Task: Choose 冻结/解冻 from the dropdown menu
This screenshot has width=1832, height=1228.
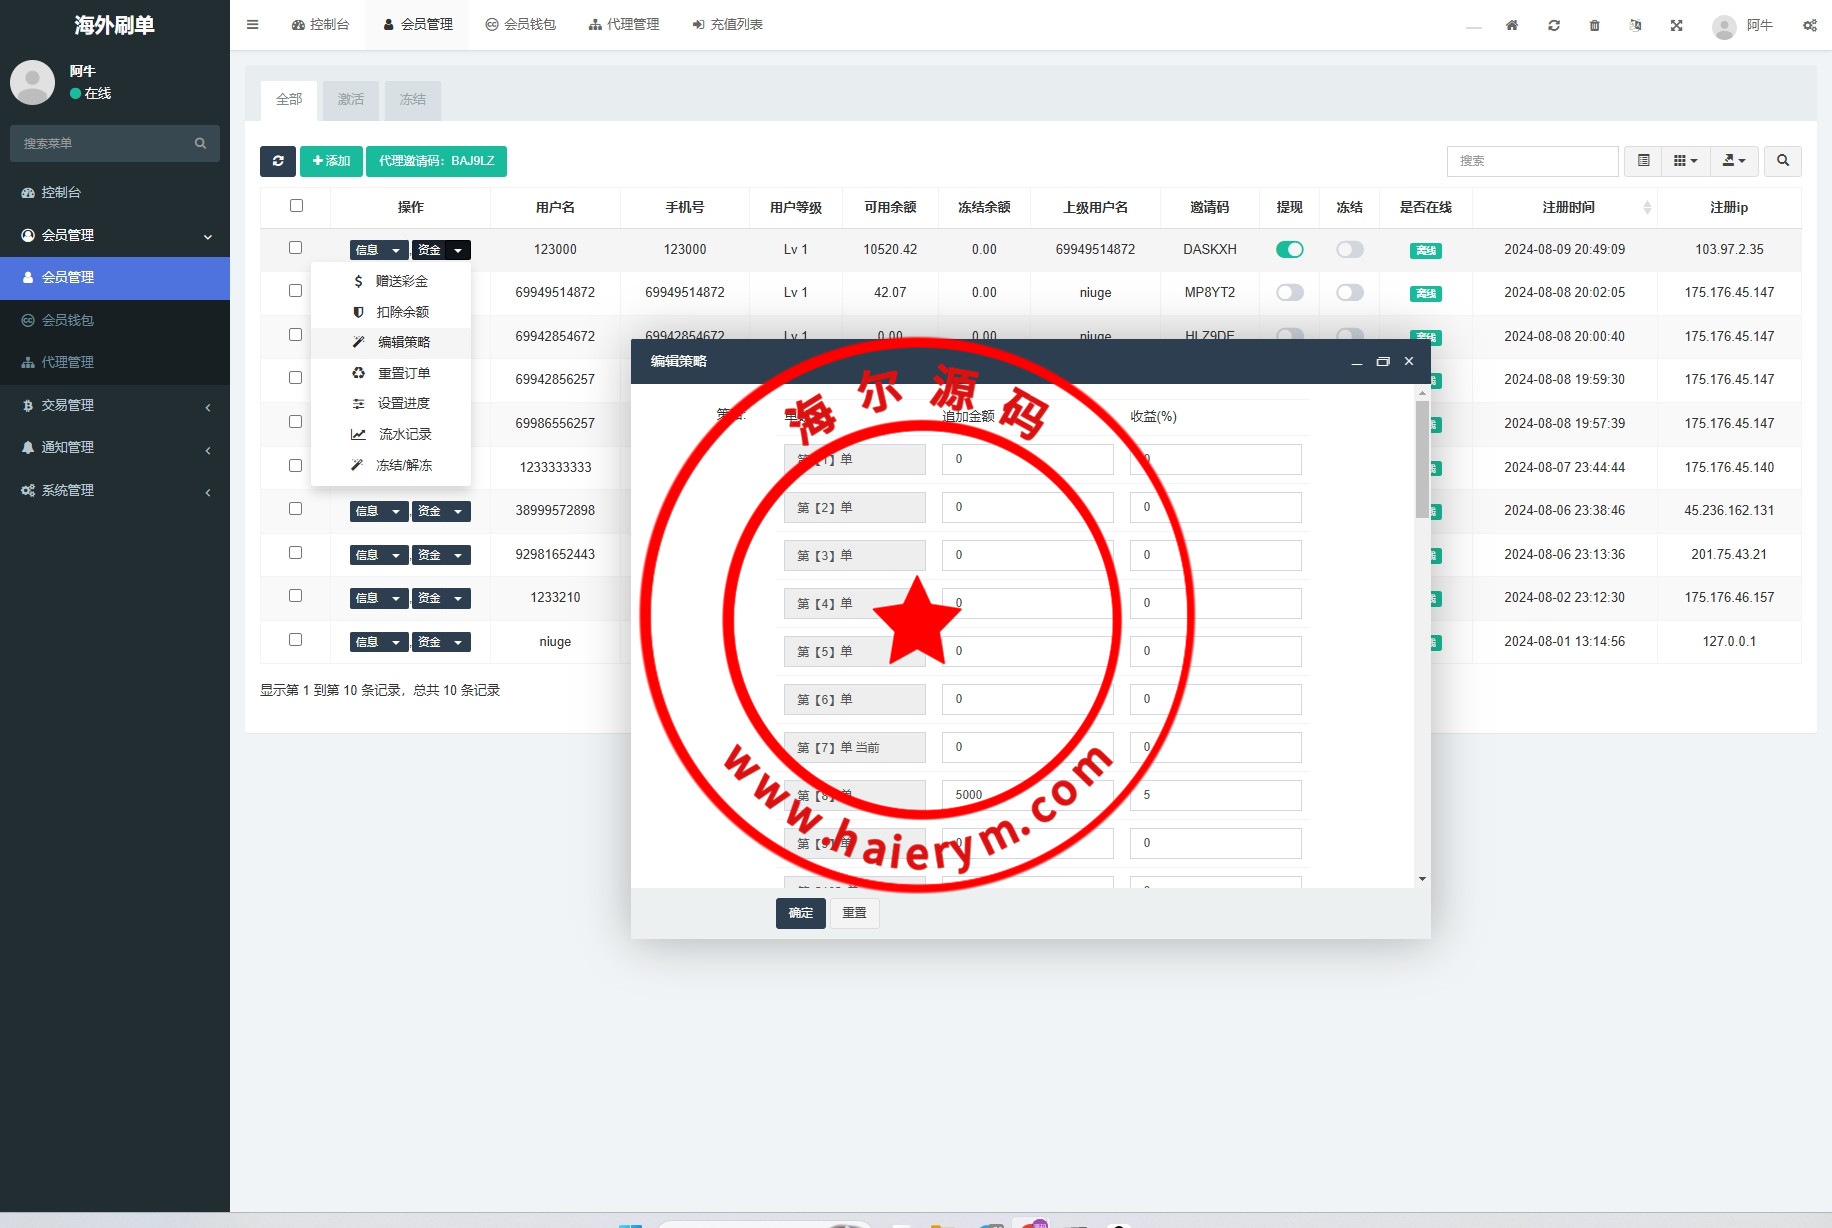Action: 391,465
